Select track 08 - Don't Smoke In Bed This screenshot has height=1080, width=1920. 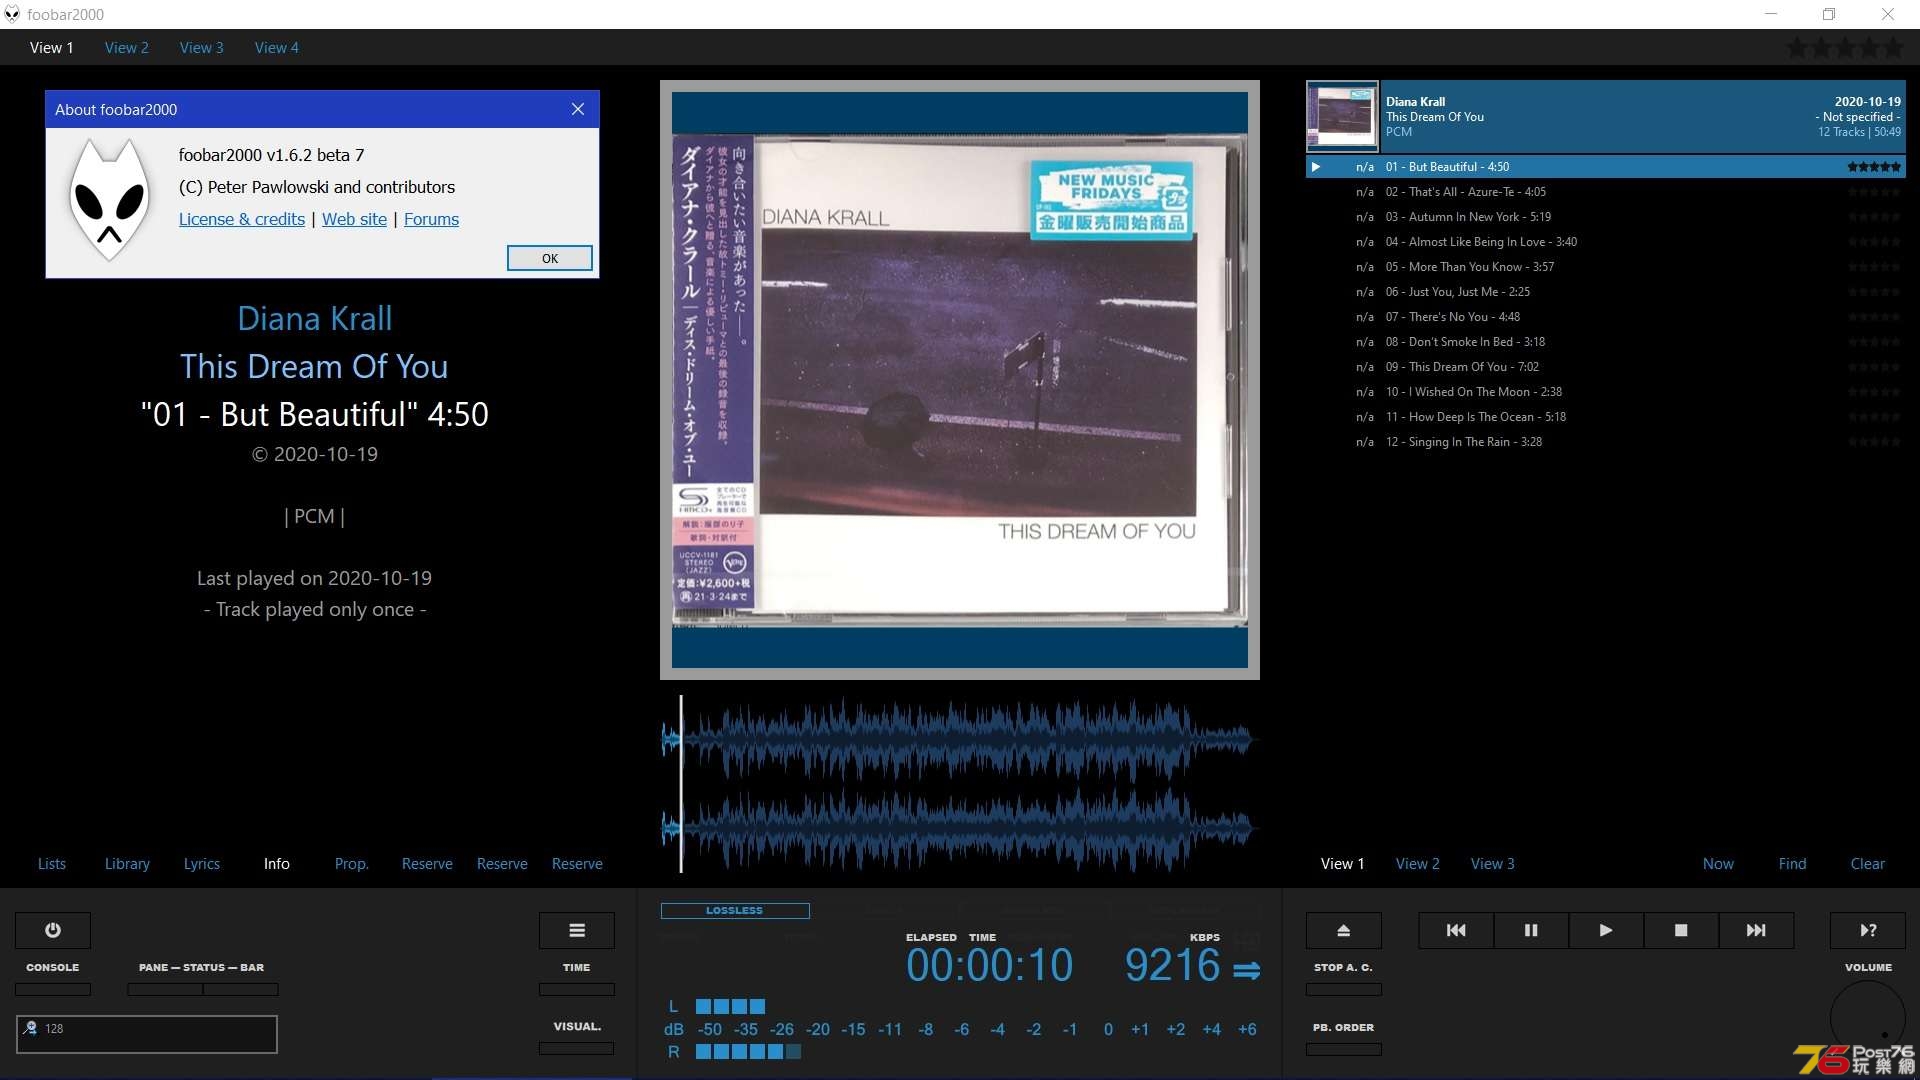[x=1606, y=342]
